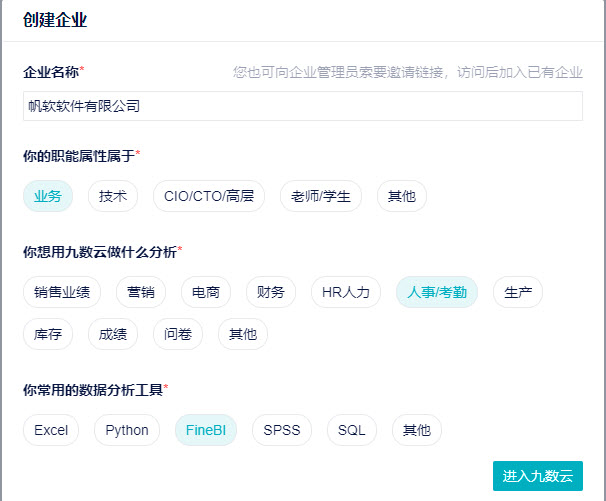606x501 pixels.
Task: Pick the 生产 analysis option
Action: click(518, 292)
